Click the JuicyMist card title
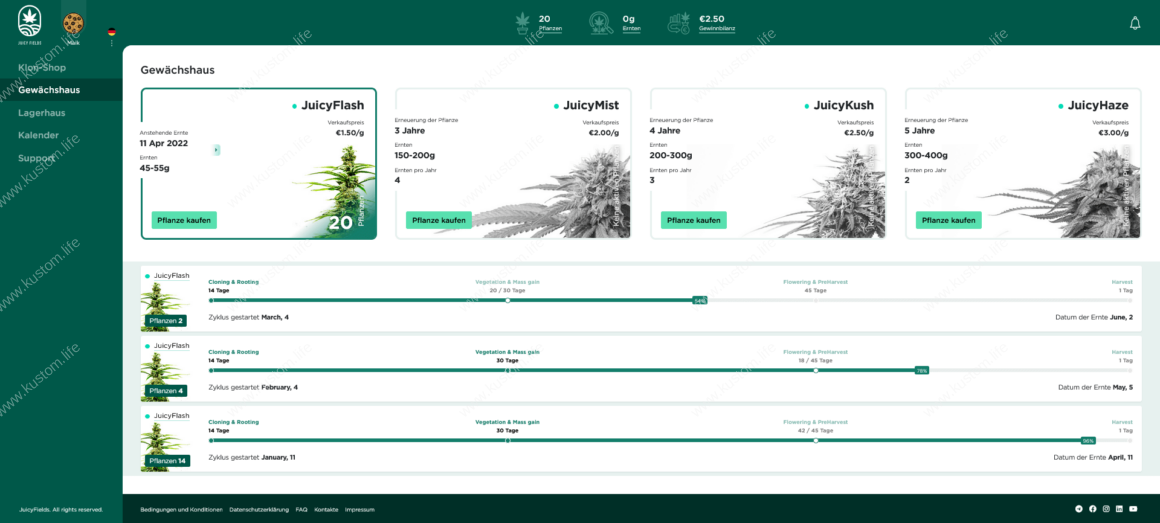 [591, 106]
